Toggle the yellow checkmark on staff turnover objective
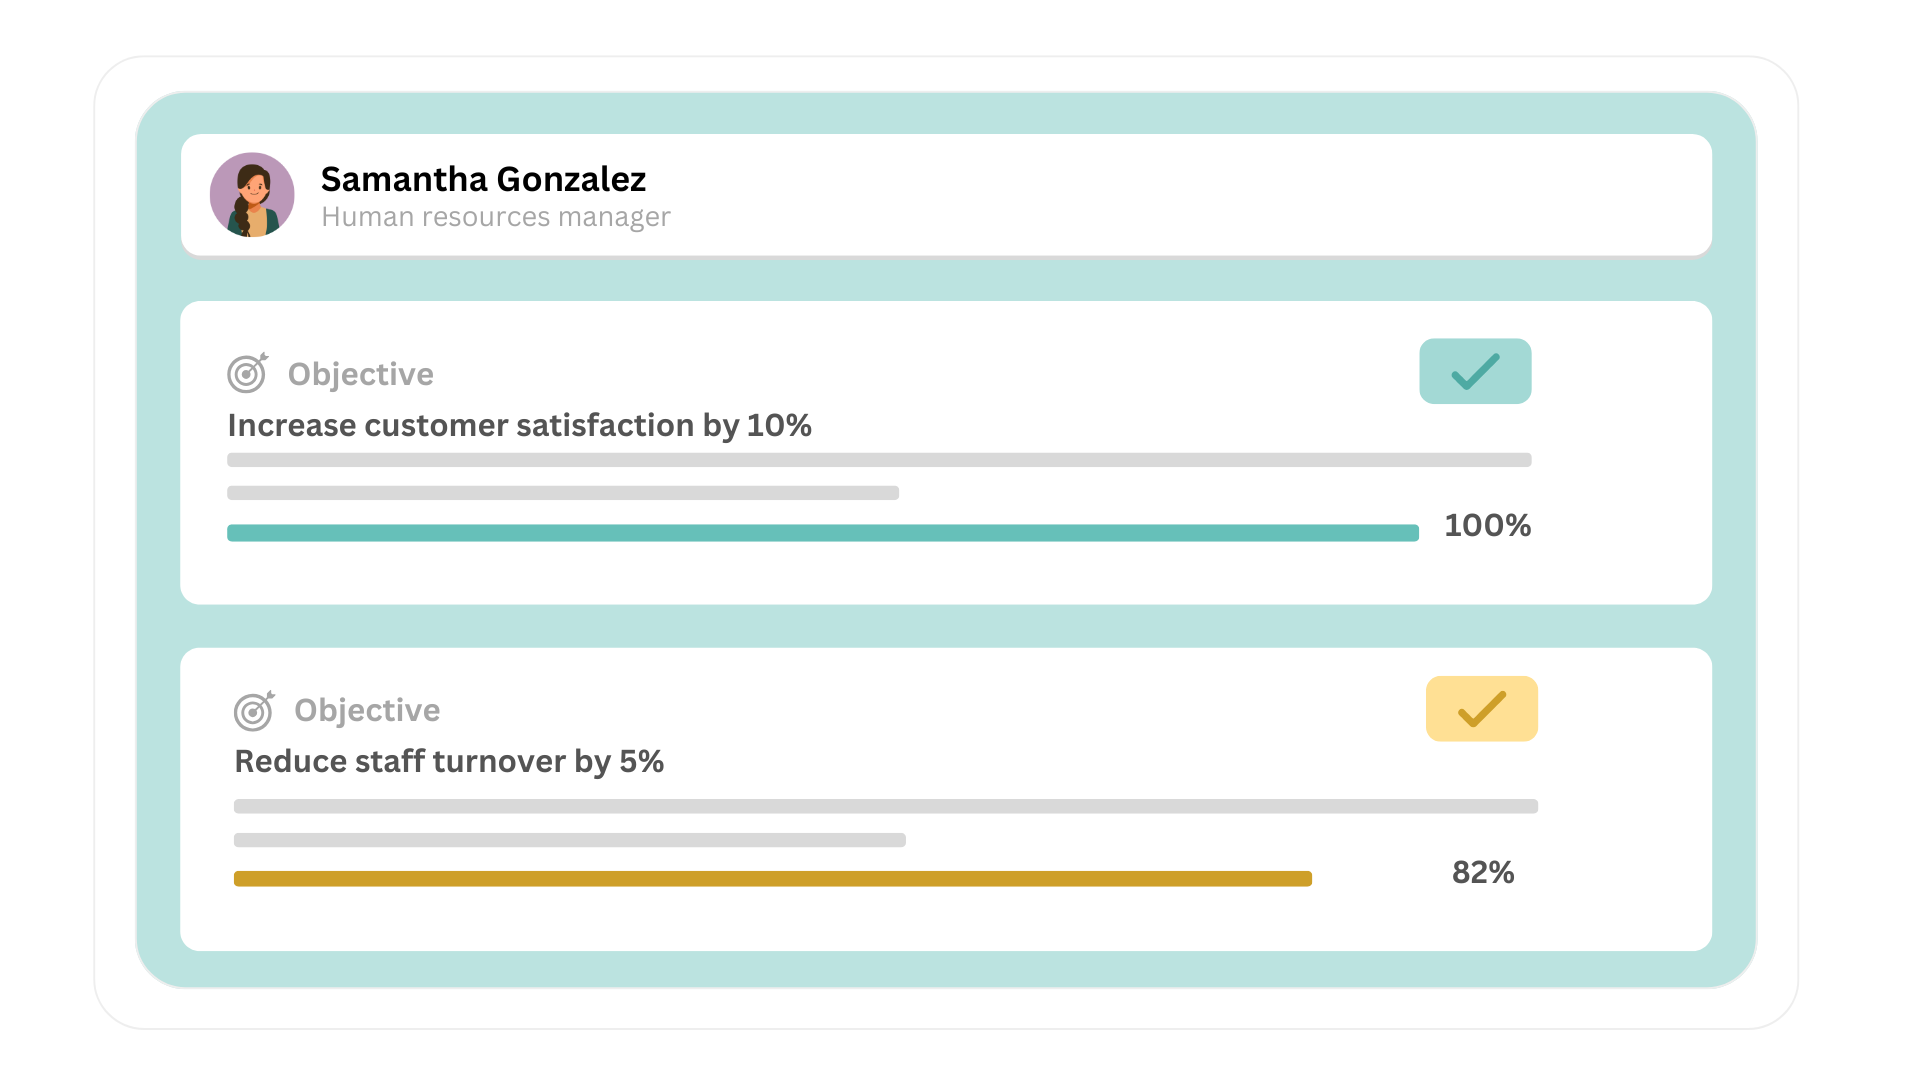Image resolution: width=1920 pixels, height=1080 pixels. pos(1481,709)
